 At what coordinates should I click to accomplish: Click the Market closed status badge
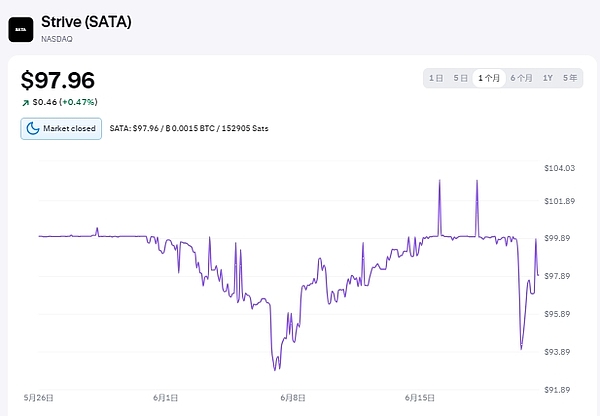click(x=61, y=129)
